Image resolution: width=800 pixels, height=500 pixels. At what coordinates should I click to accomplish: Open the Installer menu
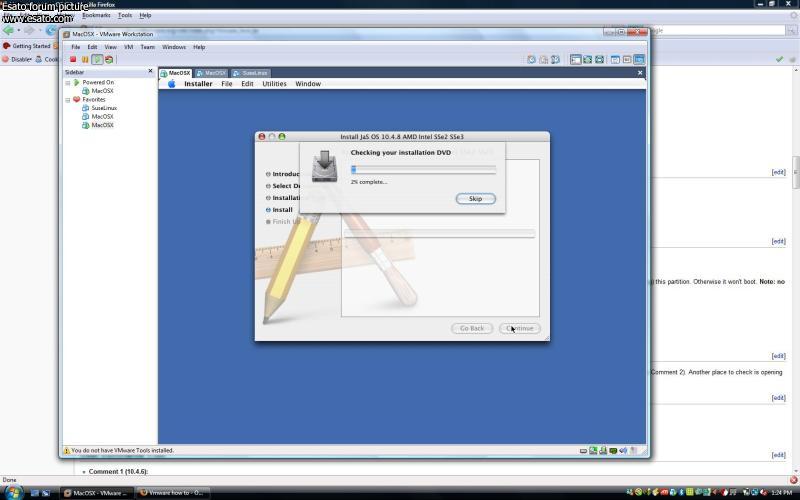click(198, 84)
